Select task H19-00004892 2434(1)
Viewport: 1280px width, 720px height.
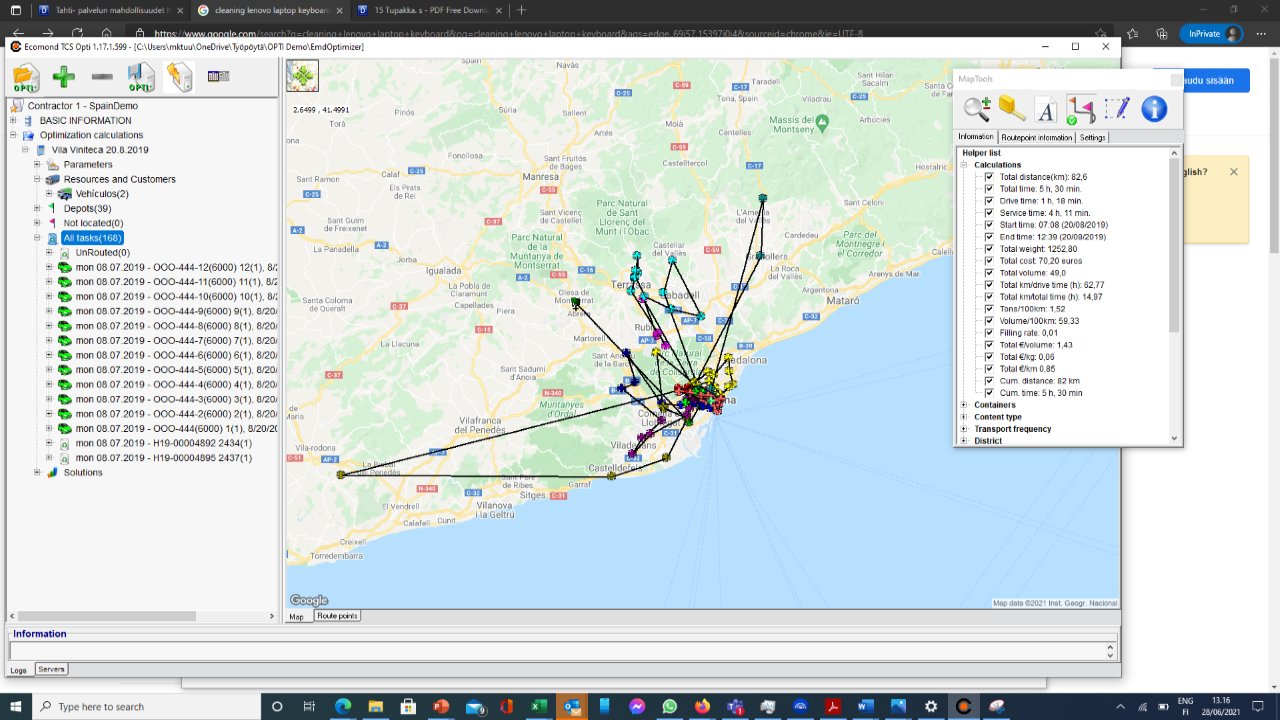click(164, 443)
